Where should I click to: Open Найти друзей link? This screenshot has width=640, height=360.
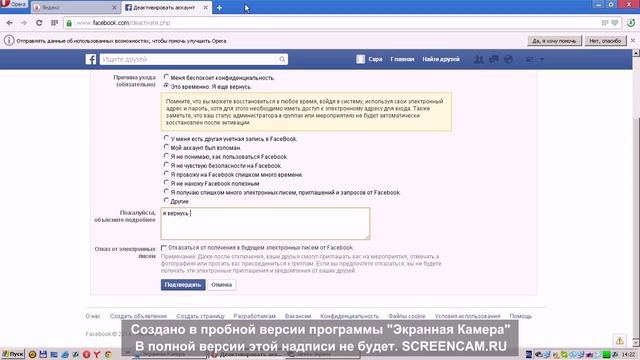[x=441, y=59]
